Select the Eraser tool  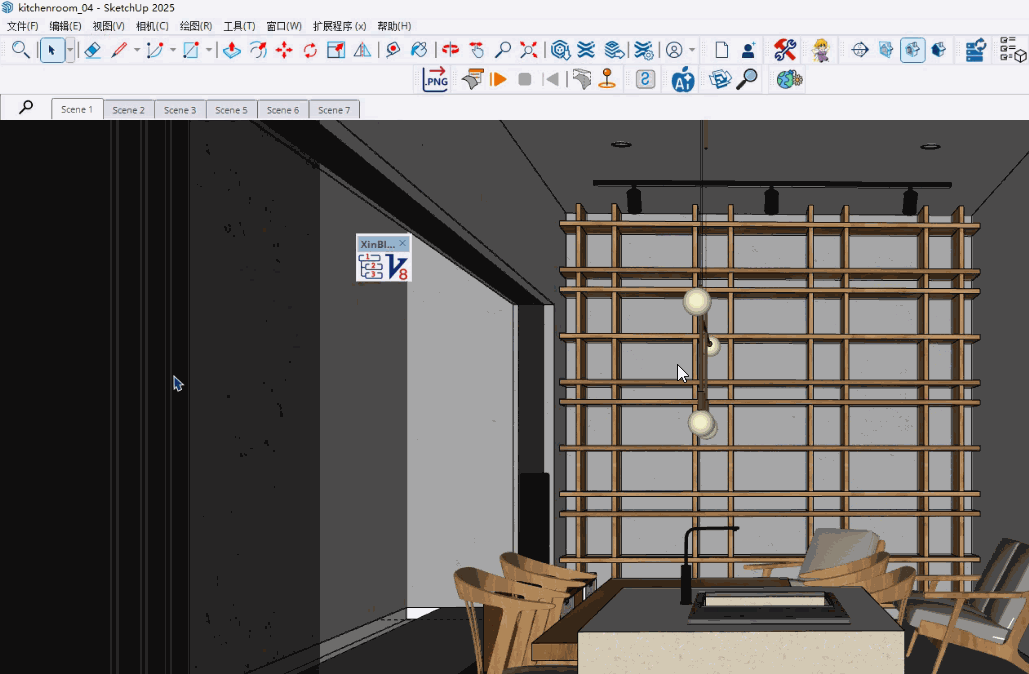[x=93, y=50]
